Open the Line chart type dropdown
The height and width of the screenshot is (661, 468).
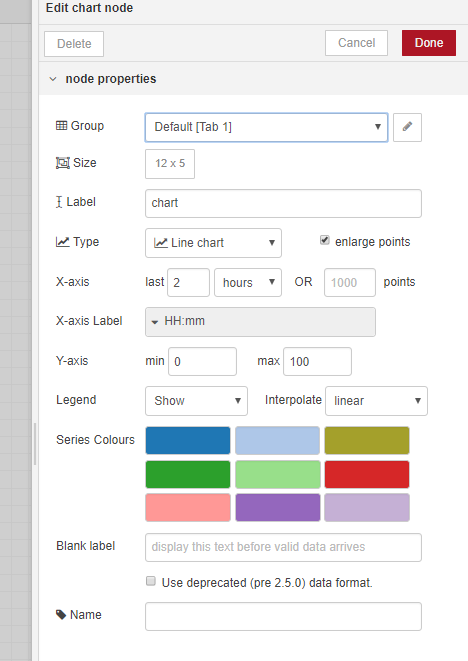pyautogui.click(x=213, y=243)
